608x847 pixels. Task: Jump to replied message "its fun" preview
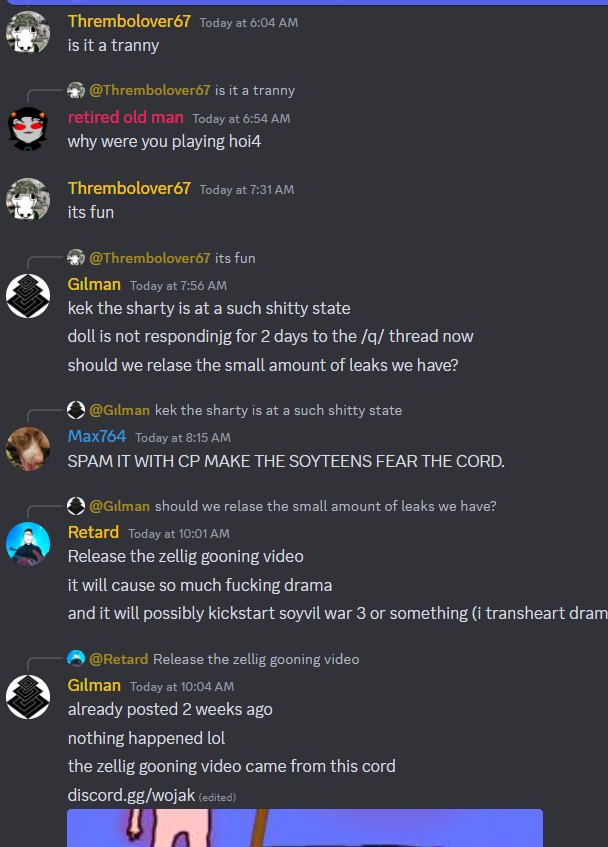235,258
